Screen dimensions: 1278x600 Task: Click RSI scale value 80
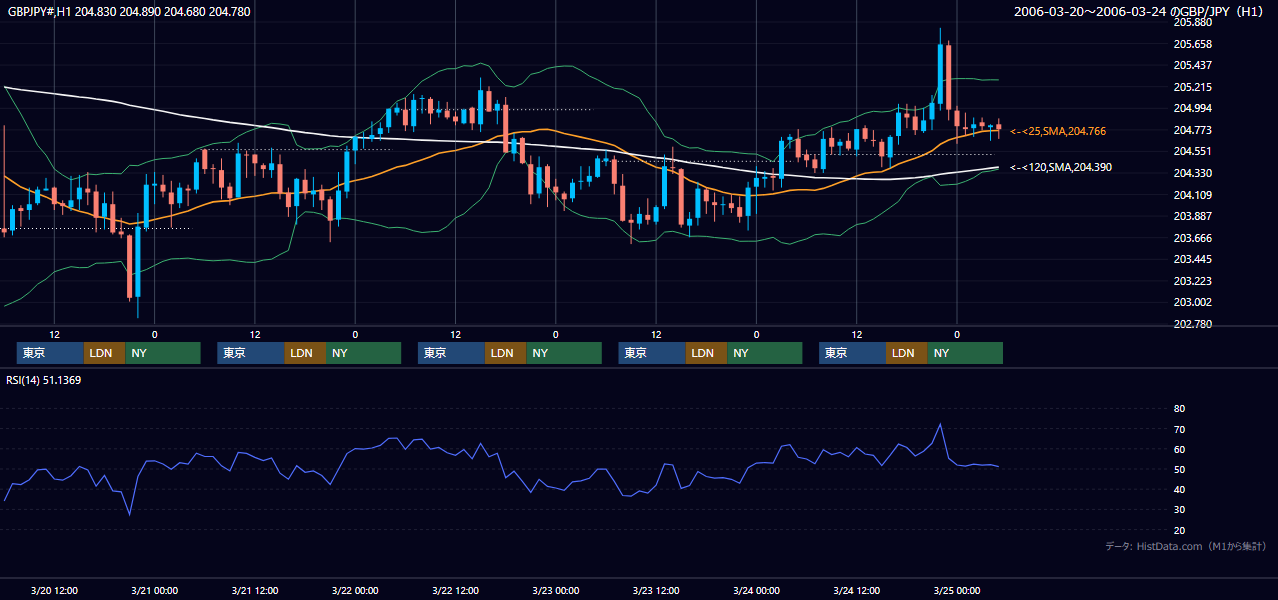1179,409
